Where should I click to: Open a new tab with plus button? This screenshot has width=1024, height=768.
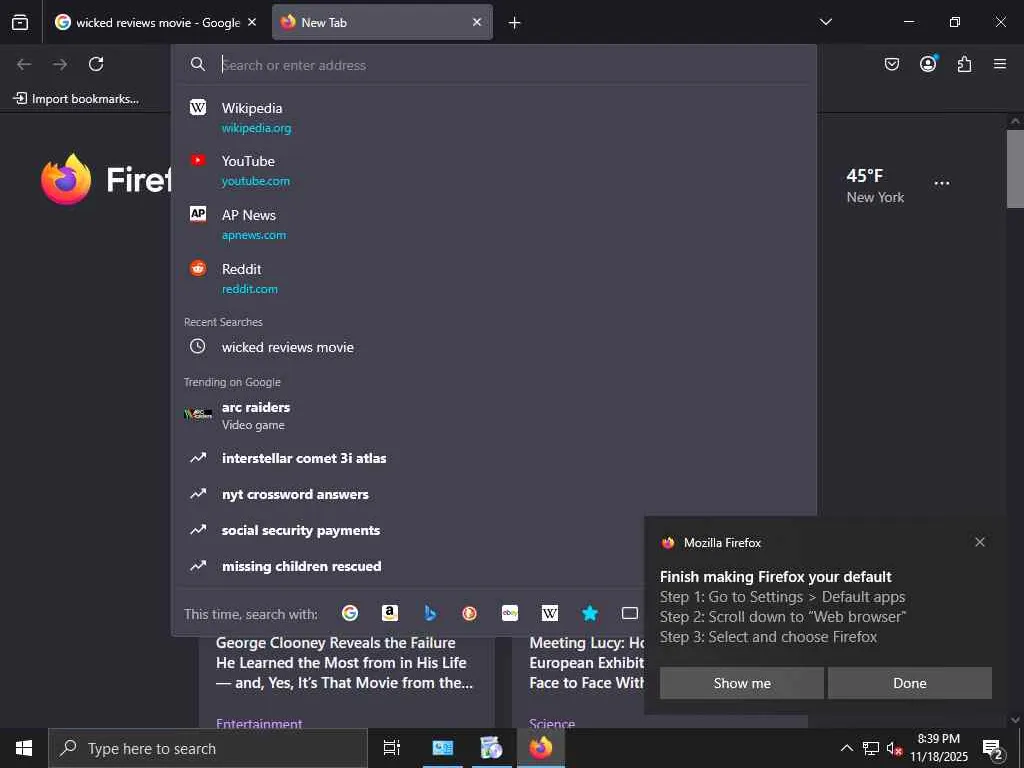pyautogui.click(x=515, y=23)
